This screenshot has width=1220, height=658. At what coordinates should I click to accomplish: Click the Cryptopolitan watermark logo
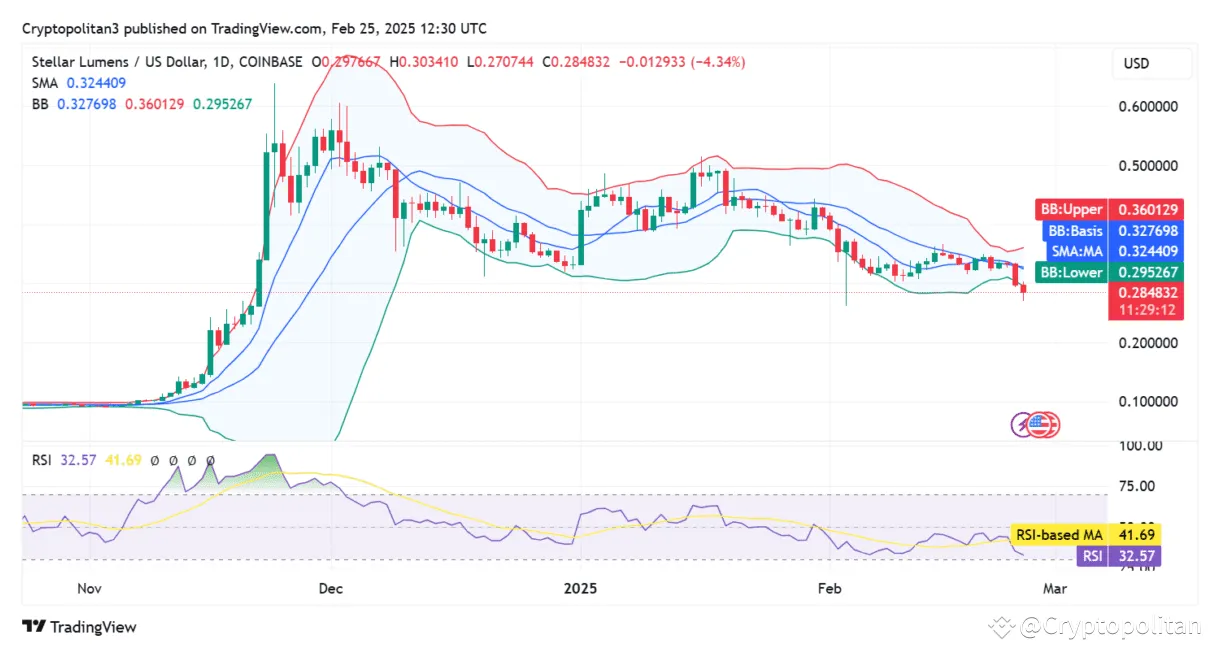1000,627
